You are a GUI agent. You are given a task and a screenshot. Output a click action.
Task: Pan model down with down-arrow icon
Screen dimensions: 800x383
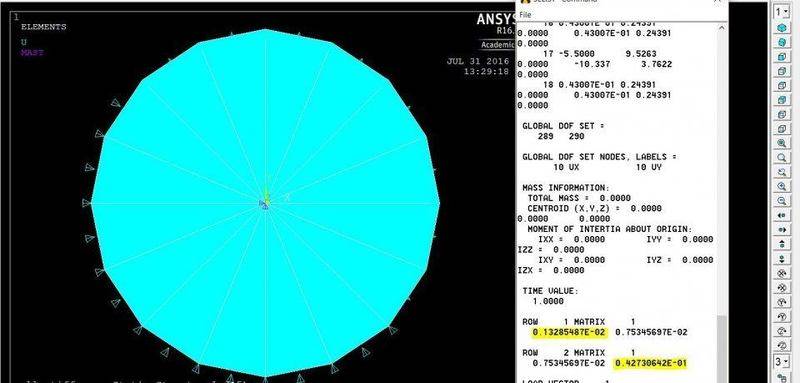(782, 259)
